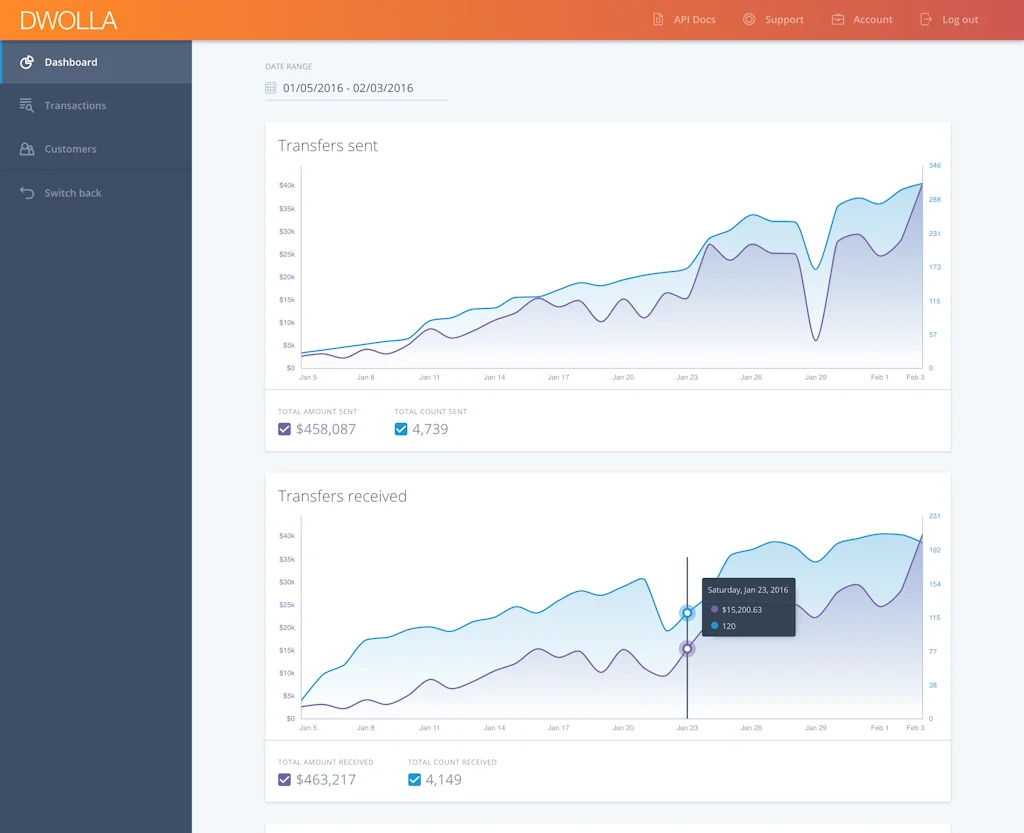Click the calendar icon beside the date range

[269, 88]
